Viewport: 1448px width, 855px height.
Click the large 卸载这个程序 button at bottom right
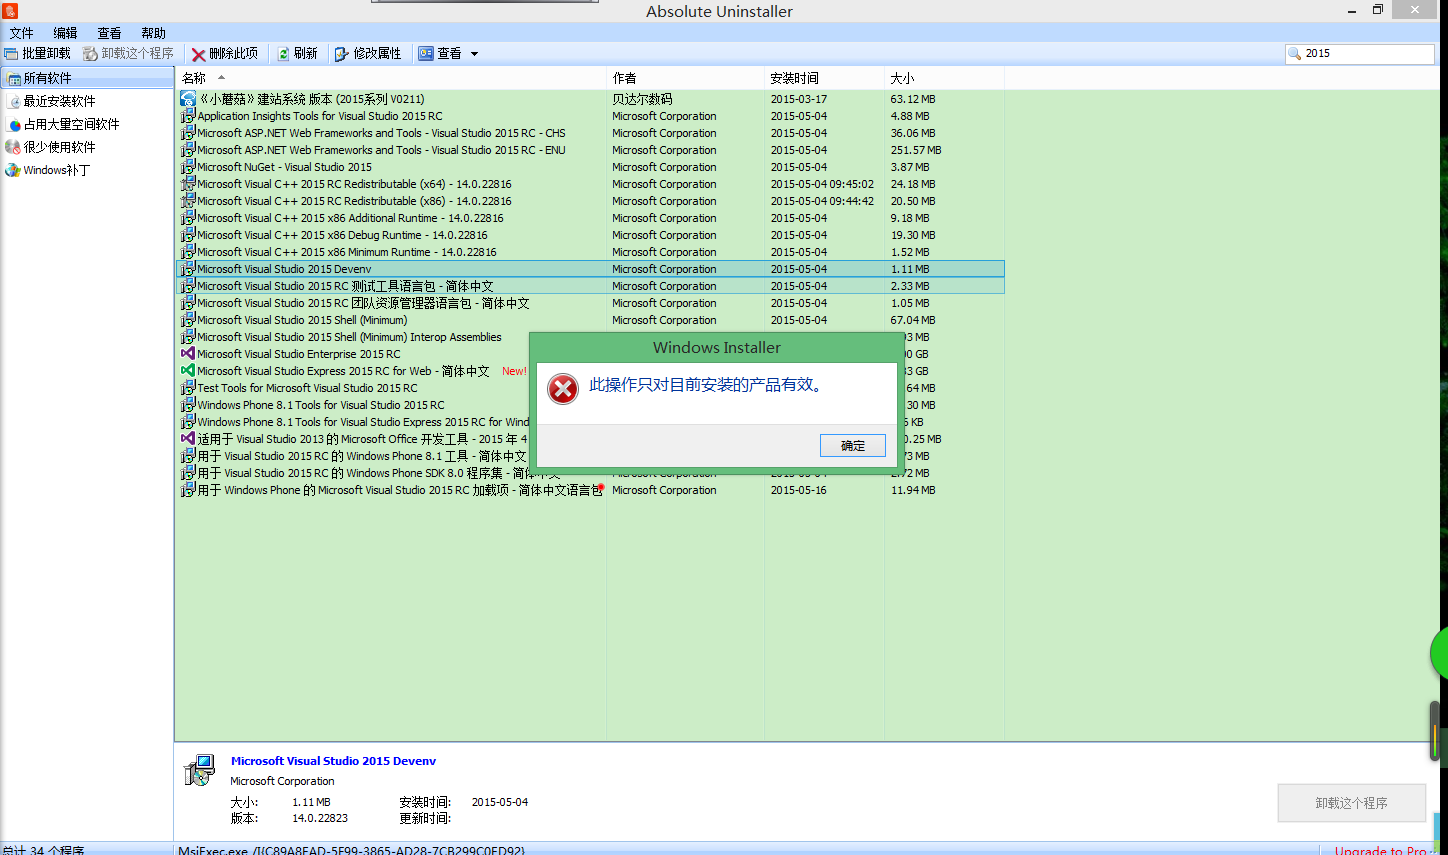coord(1352,803)
